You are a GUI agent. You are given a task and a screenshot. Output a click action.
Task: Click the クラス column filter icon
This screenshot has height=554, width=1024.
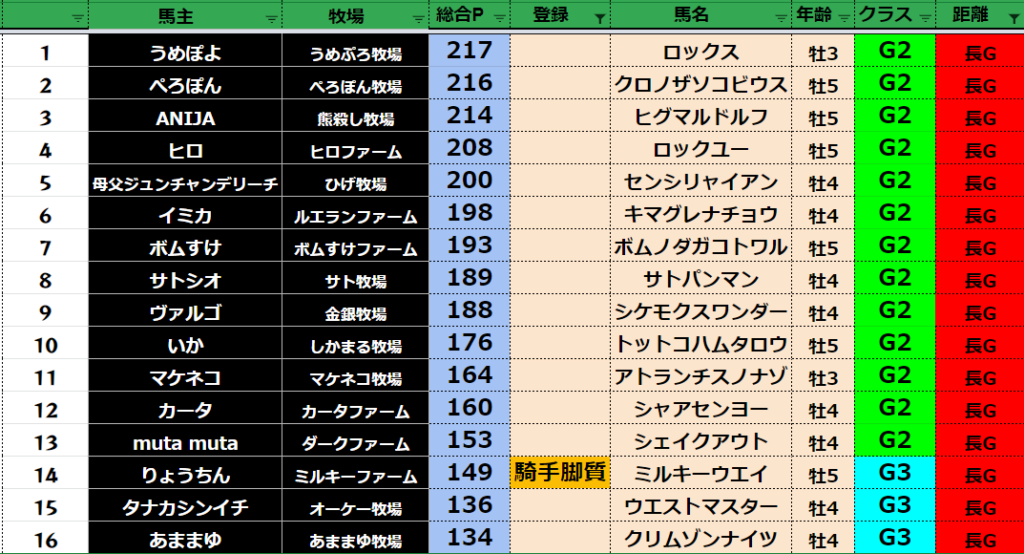[x=924, y=18]
